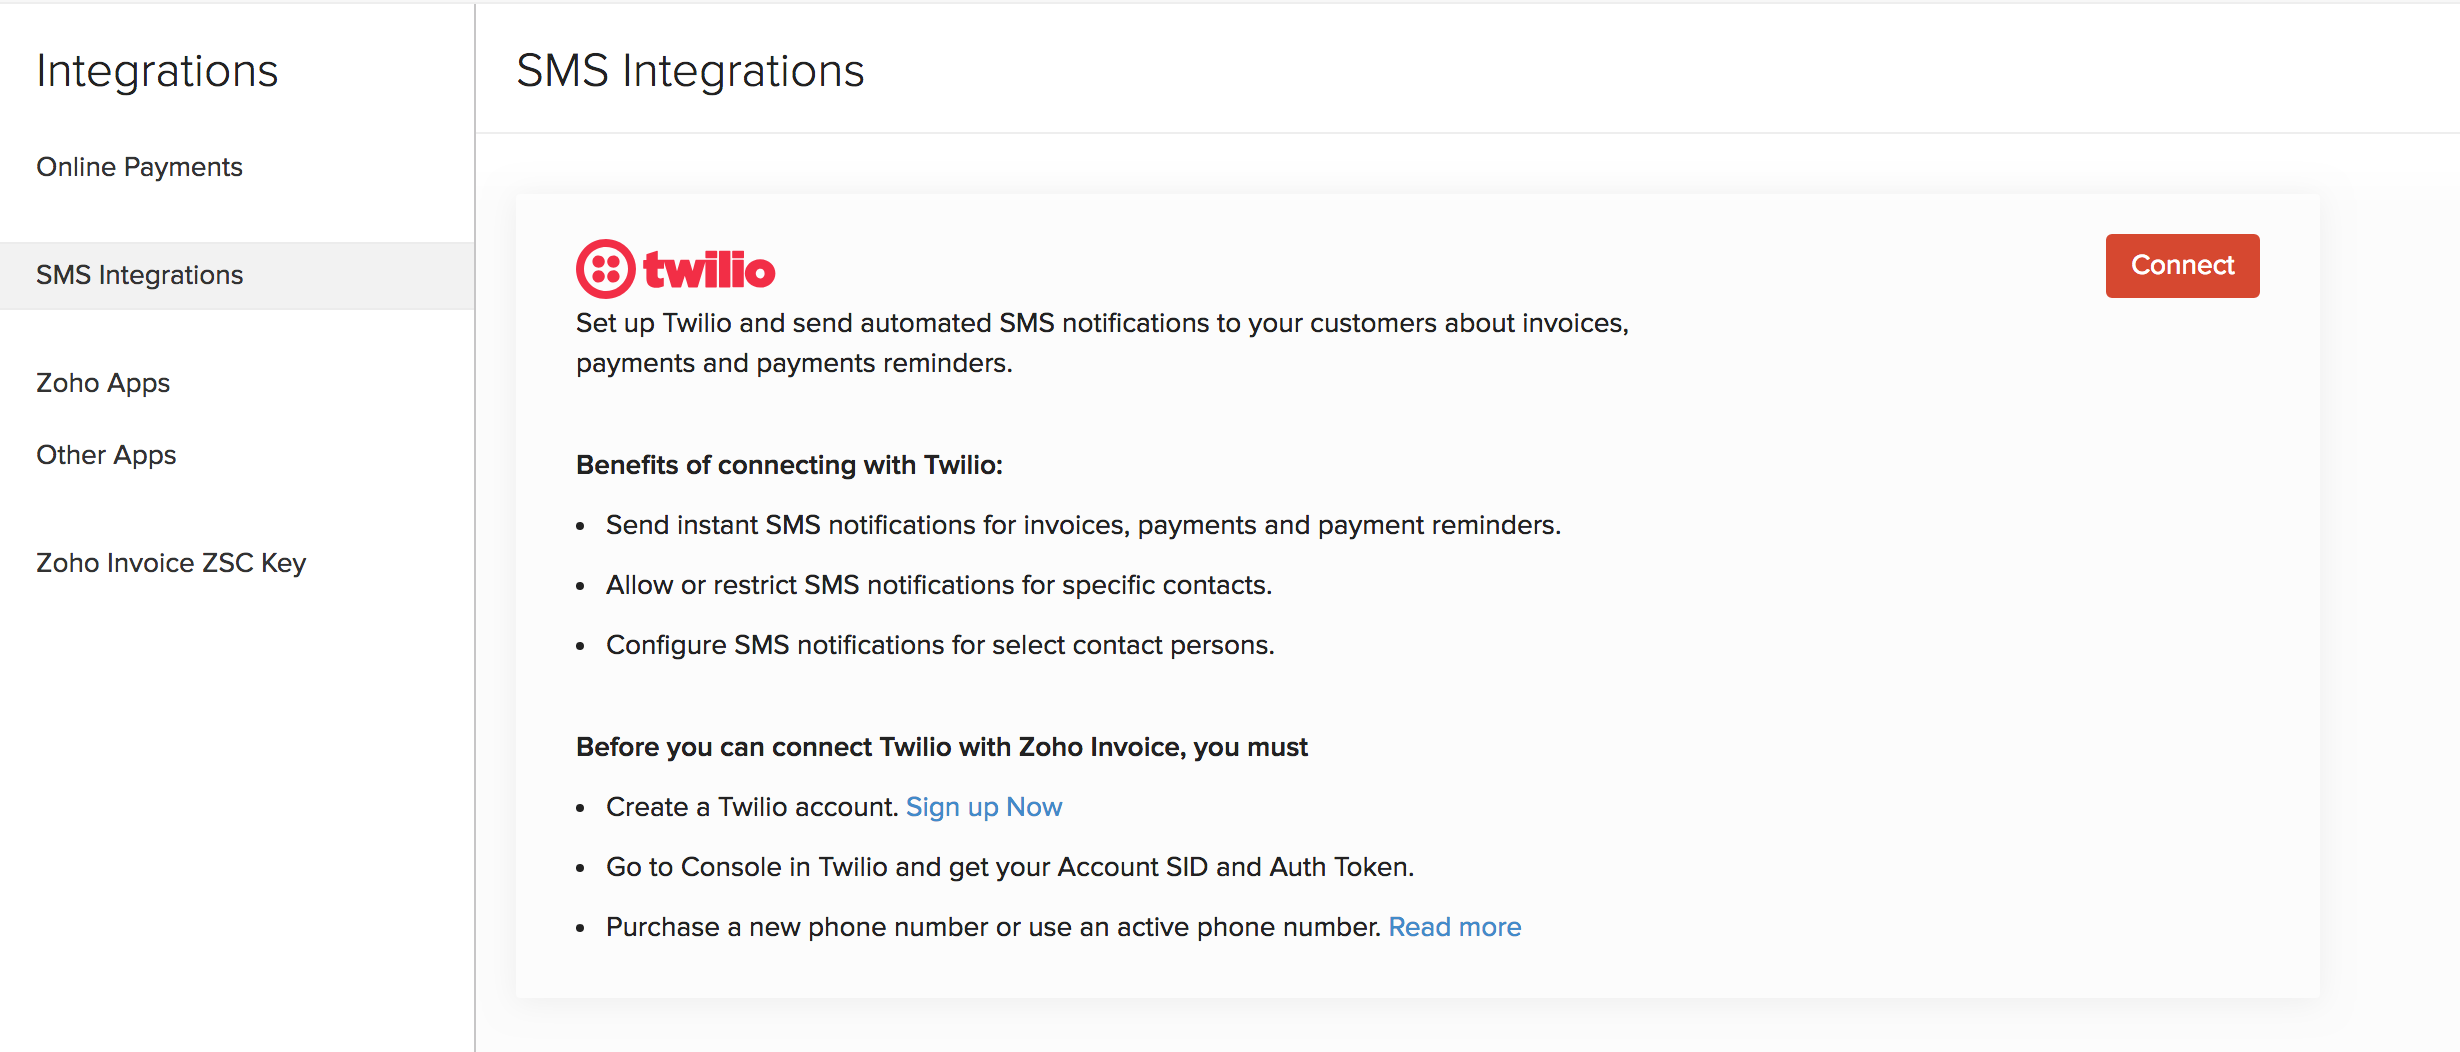Click the Before you can connect Twilio heading
2460x1052 pixels.
pyautogui.click(x=941, y=747)
